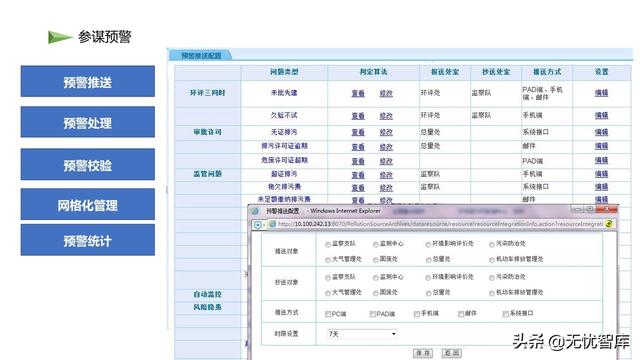Enable the 手机端 push method checkbox
The image size is (640, 360).
click(x=417, y=314)
